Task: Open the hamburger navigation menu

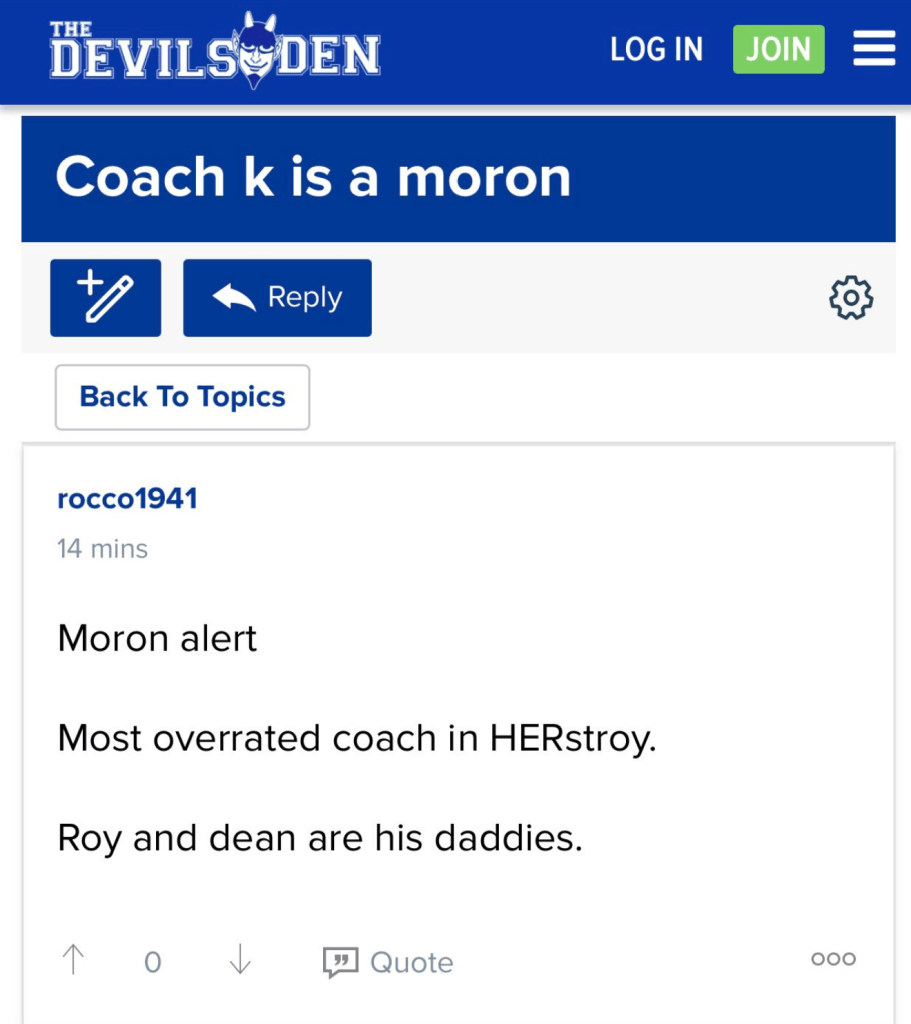Action: tap(873, 49)
